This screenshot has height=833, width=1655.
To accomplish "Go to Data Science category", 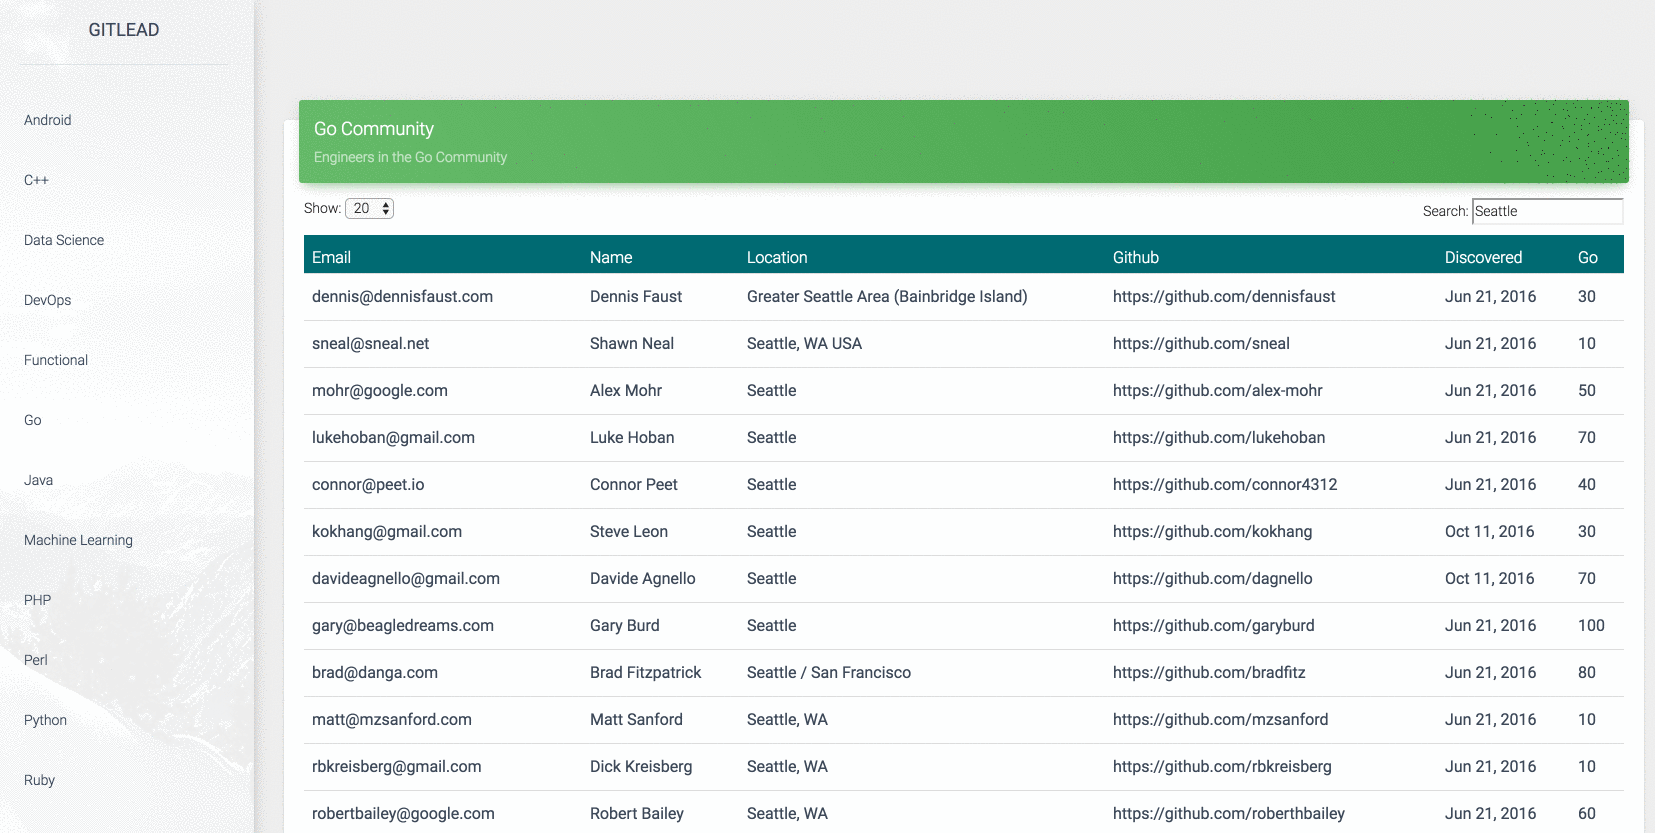I will (x=64, y=240).
